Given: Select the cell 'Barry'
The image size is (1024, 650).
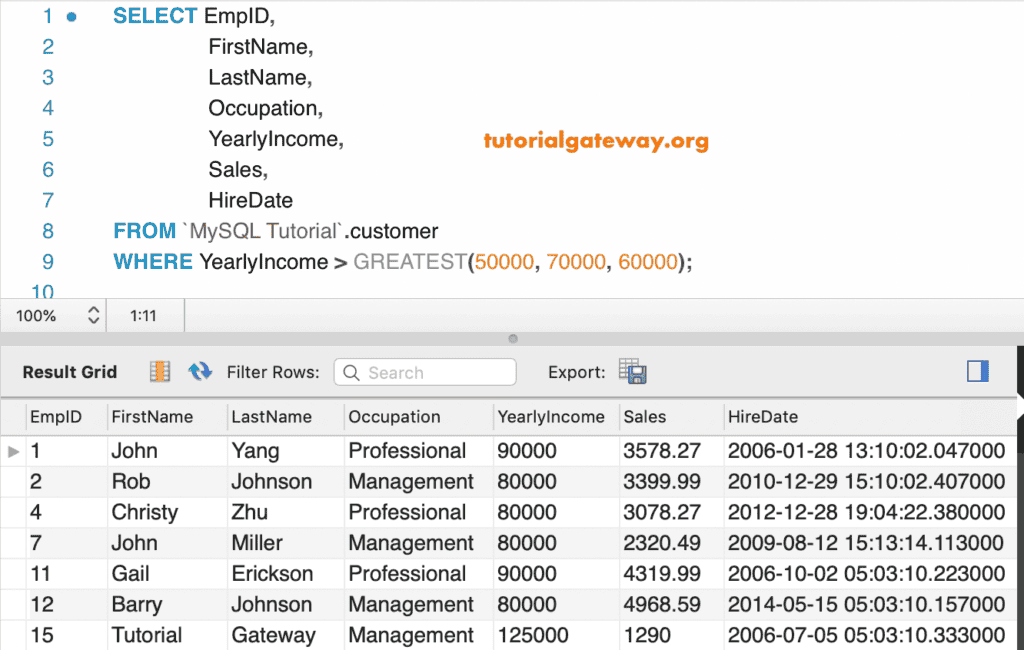Looking at the screenshot, I should point(136,604).
